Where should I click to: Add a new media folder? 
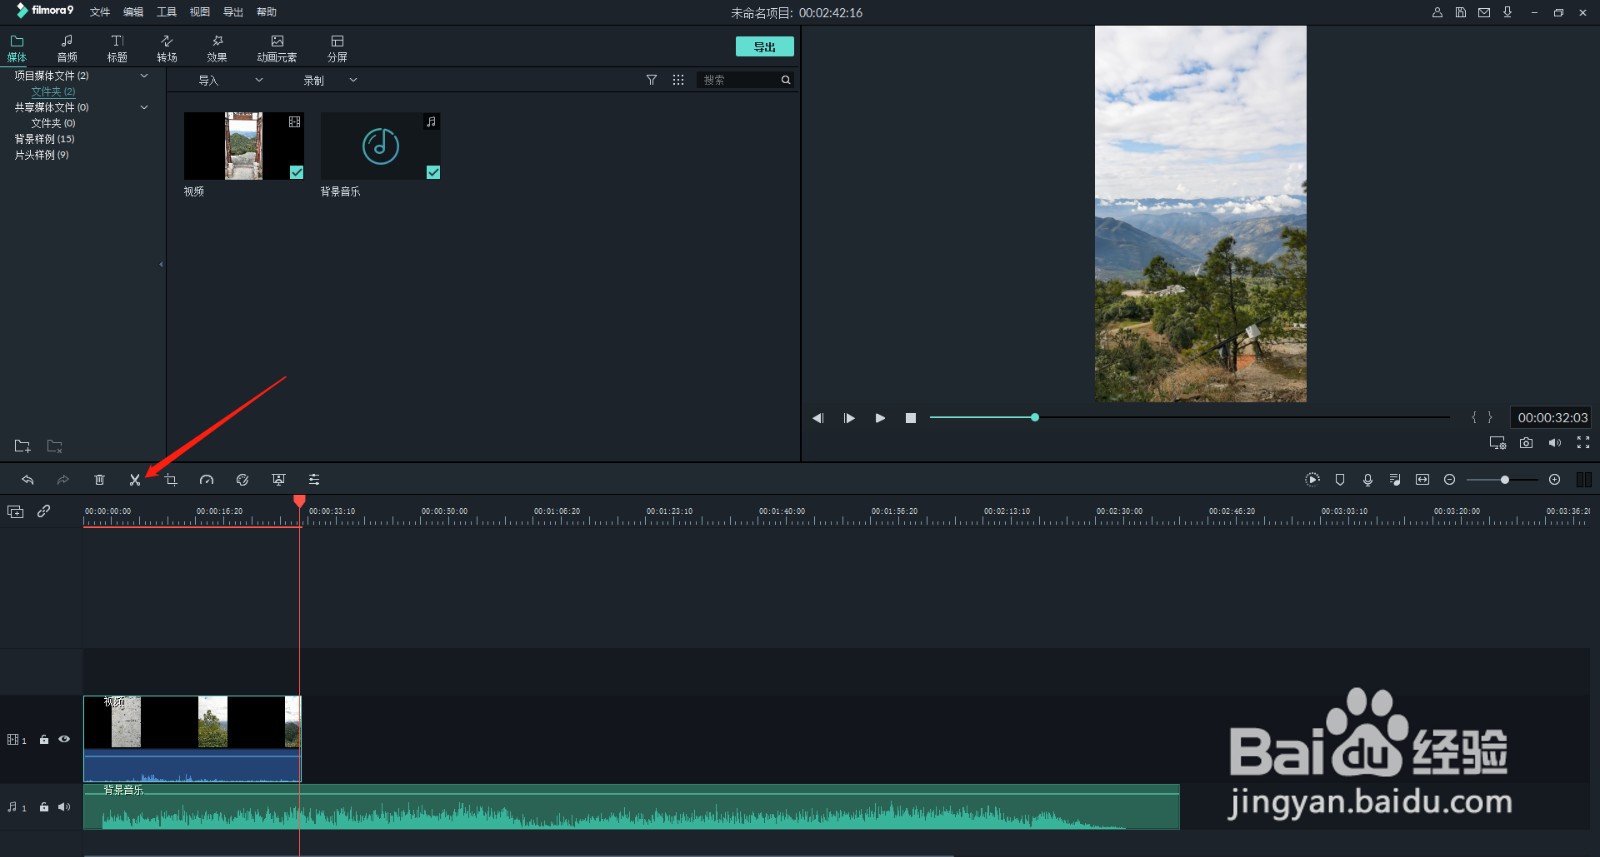click(x=22, y=446)
